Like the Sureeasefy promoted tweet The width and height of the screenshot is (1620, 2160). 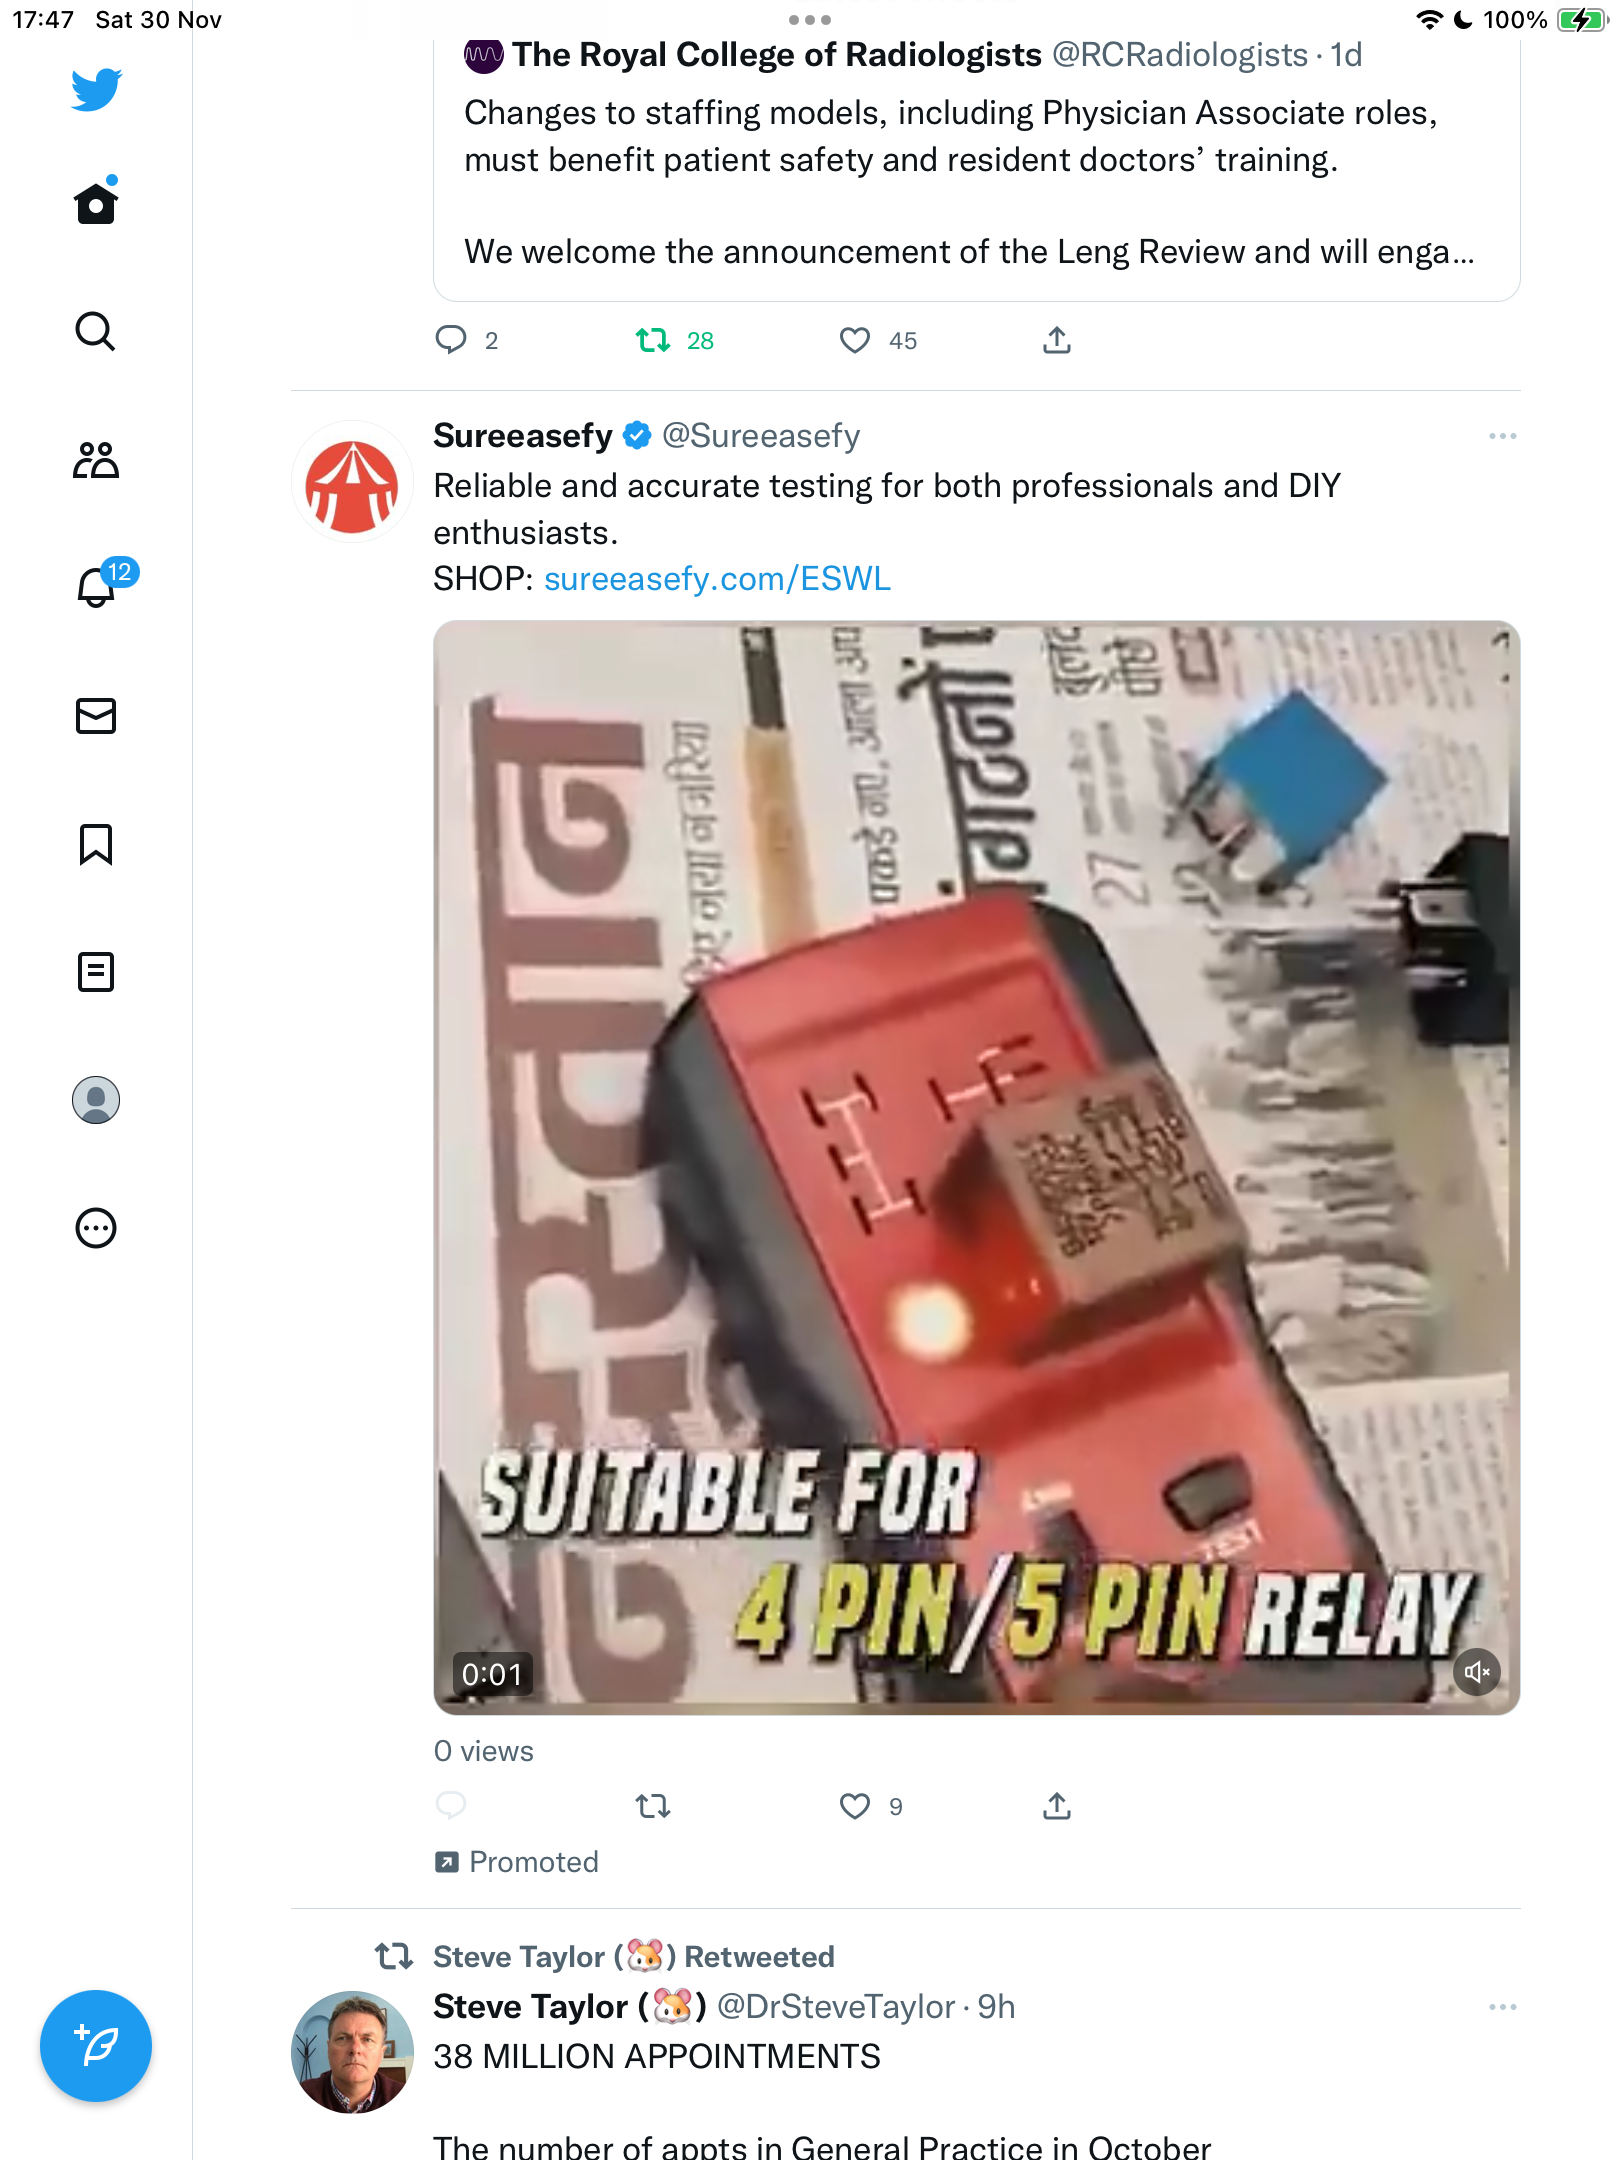tap(855, 1806)
